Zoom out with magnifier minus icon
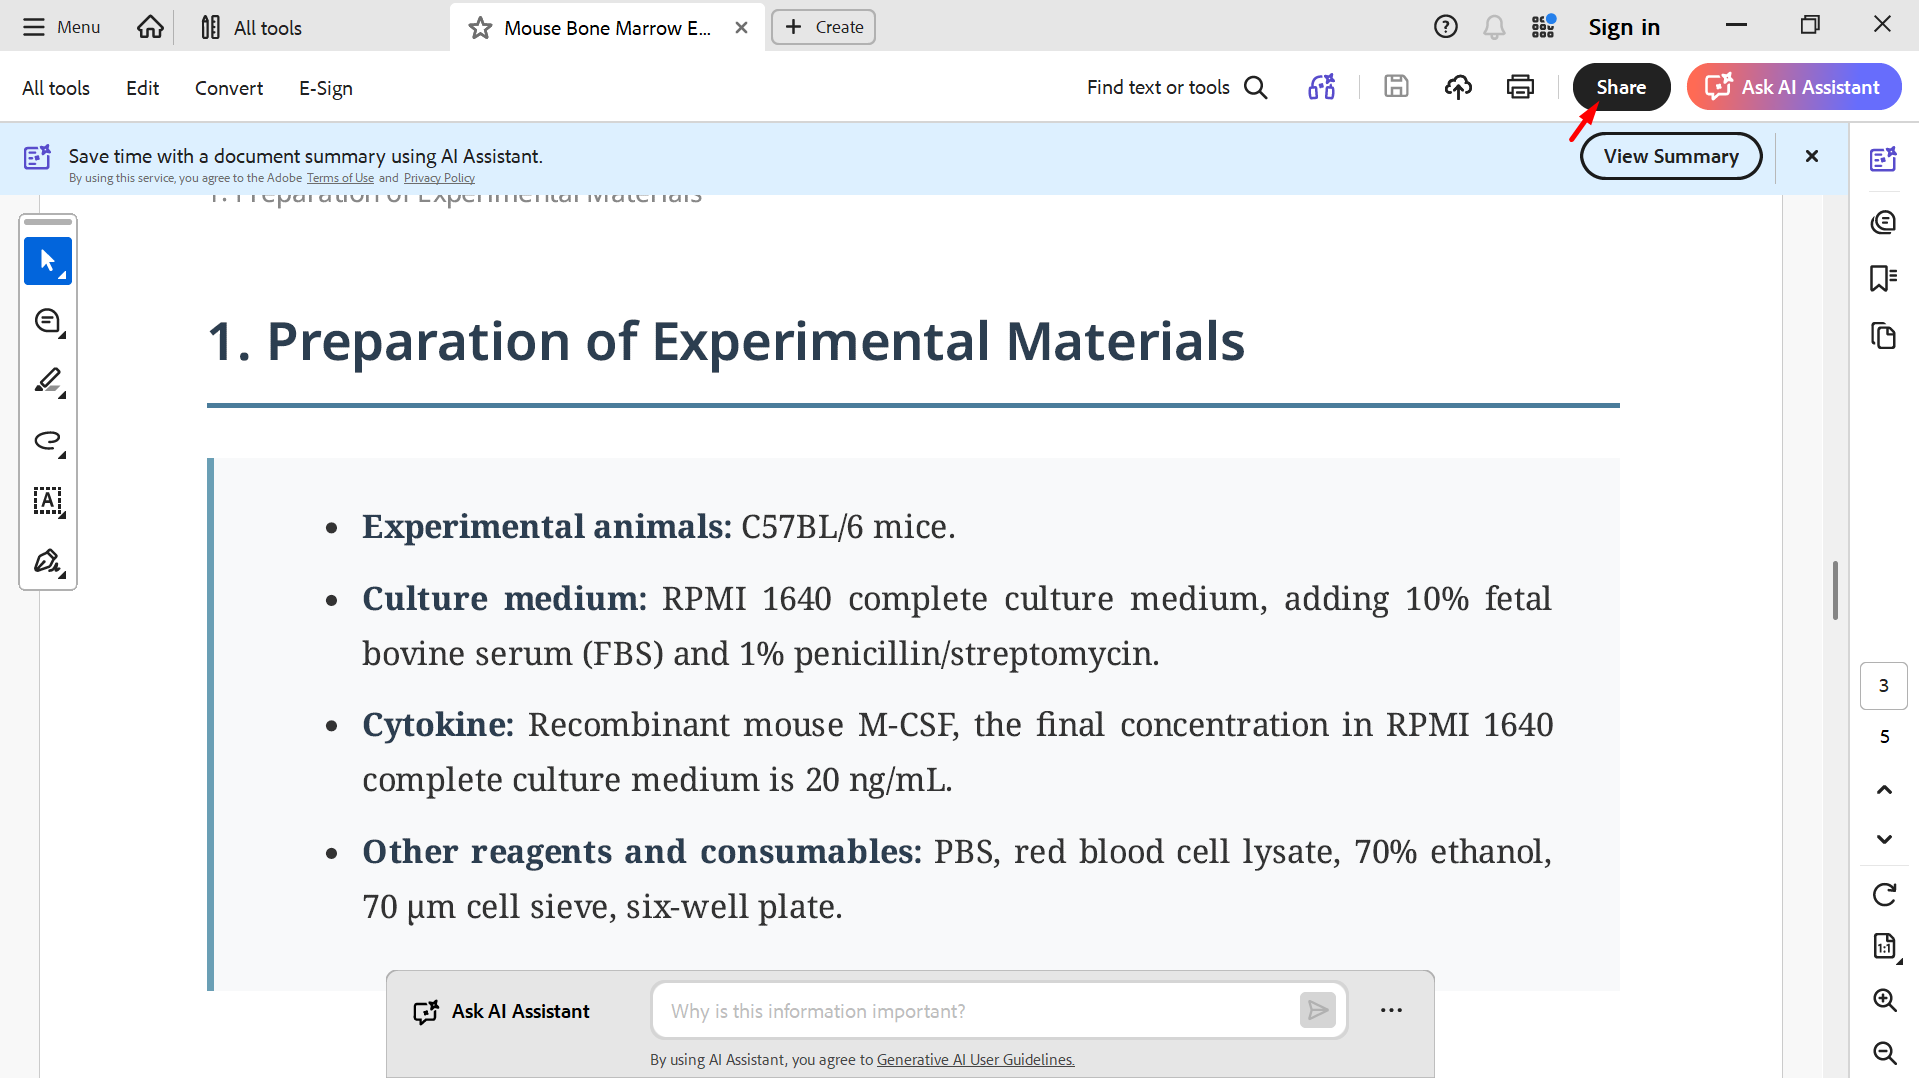1919x1079 pixels. point(1884,1052)
